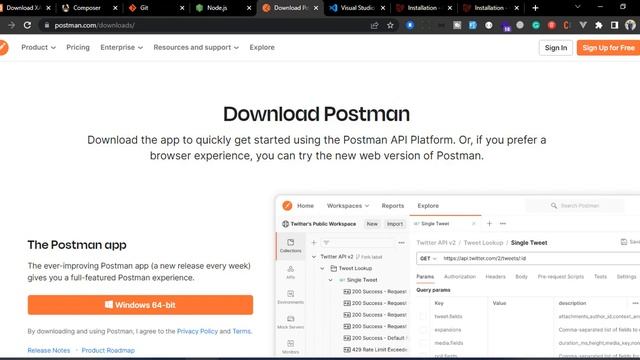Toggle the browser side panel icon
Image resolution: width=640 pixels, height=360 pixels.
pyautogui.click(x=614, y=25)
